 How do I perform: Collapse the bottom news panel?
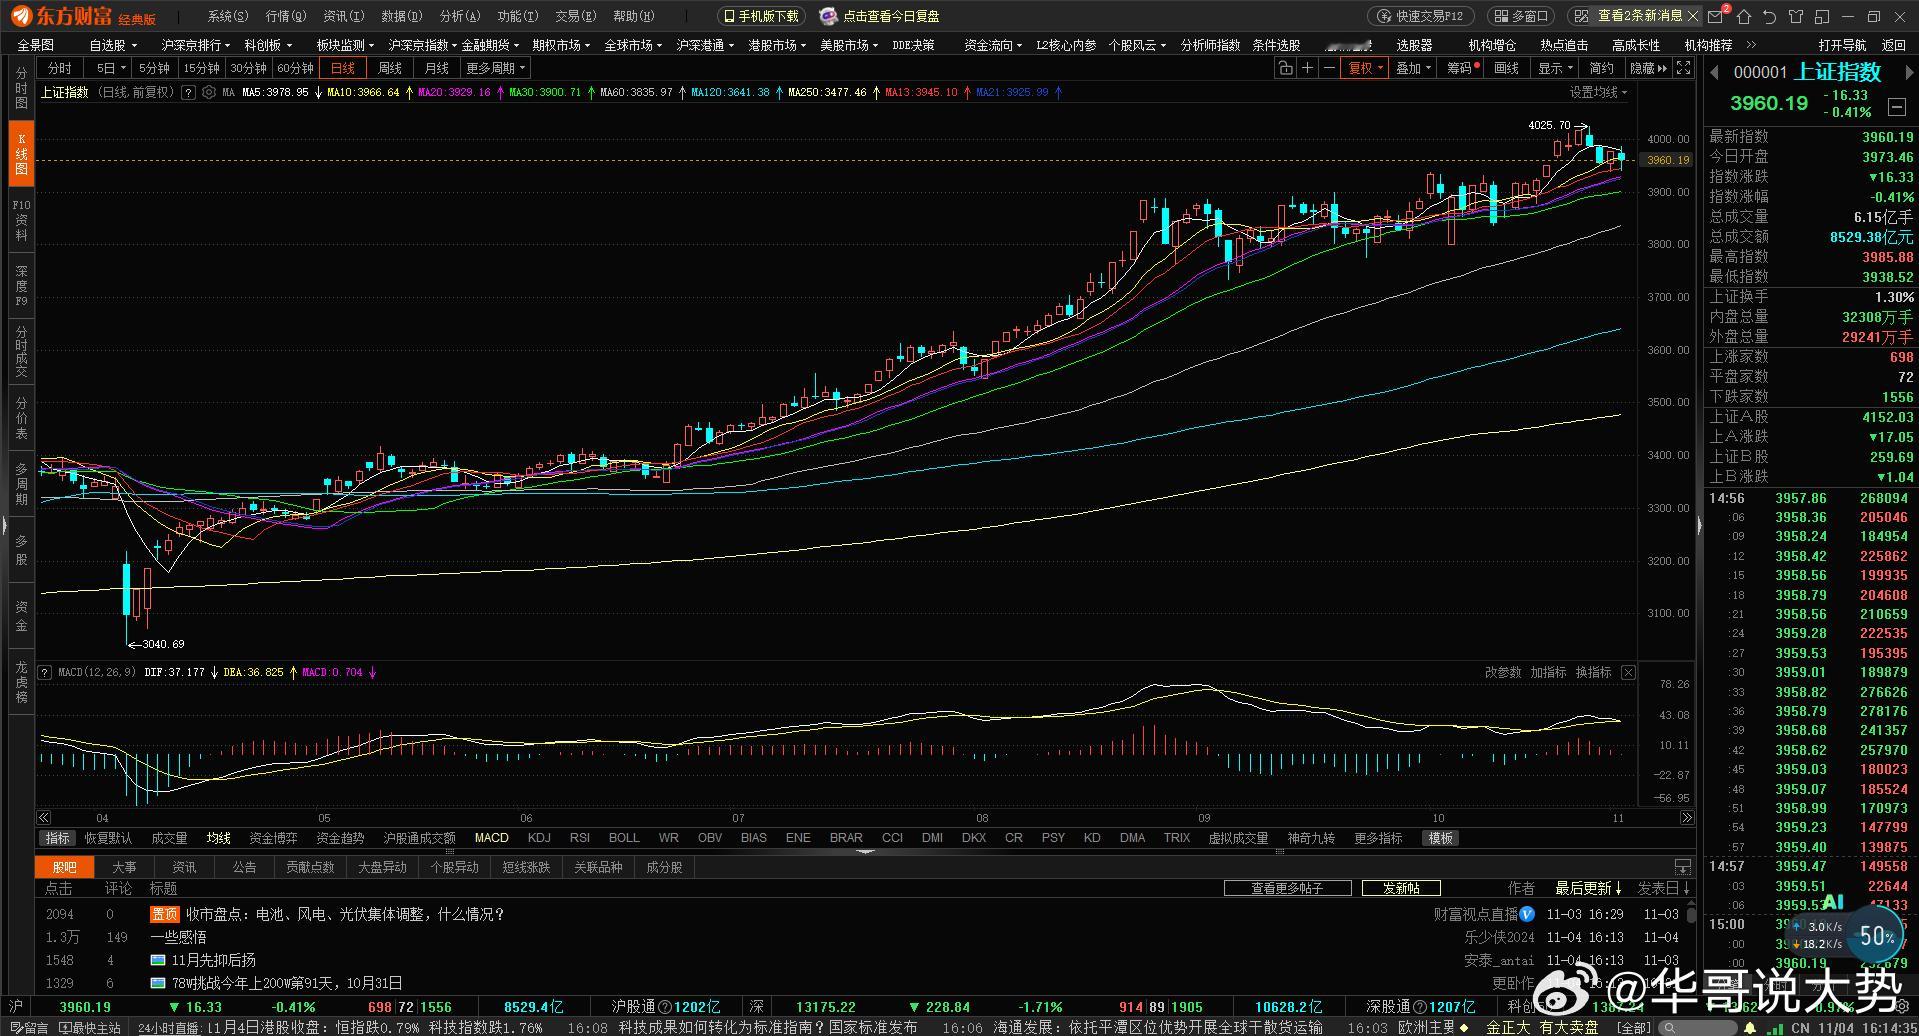click(1683, 867)
